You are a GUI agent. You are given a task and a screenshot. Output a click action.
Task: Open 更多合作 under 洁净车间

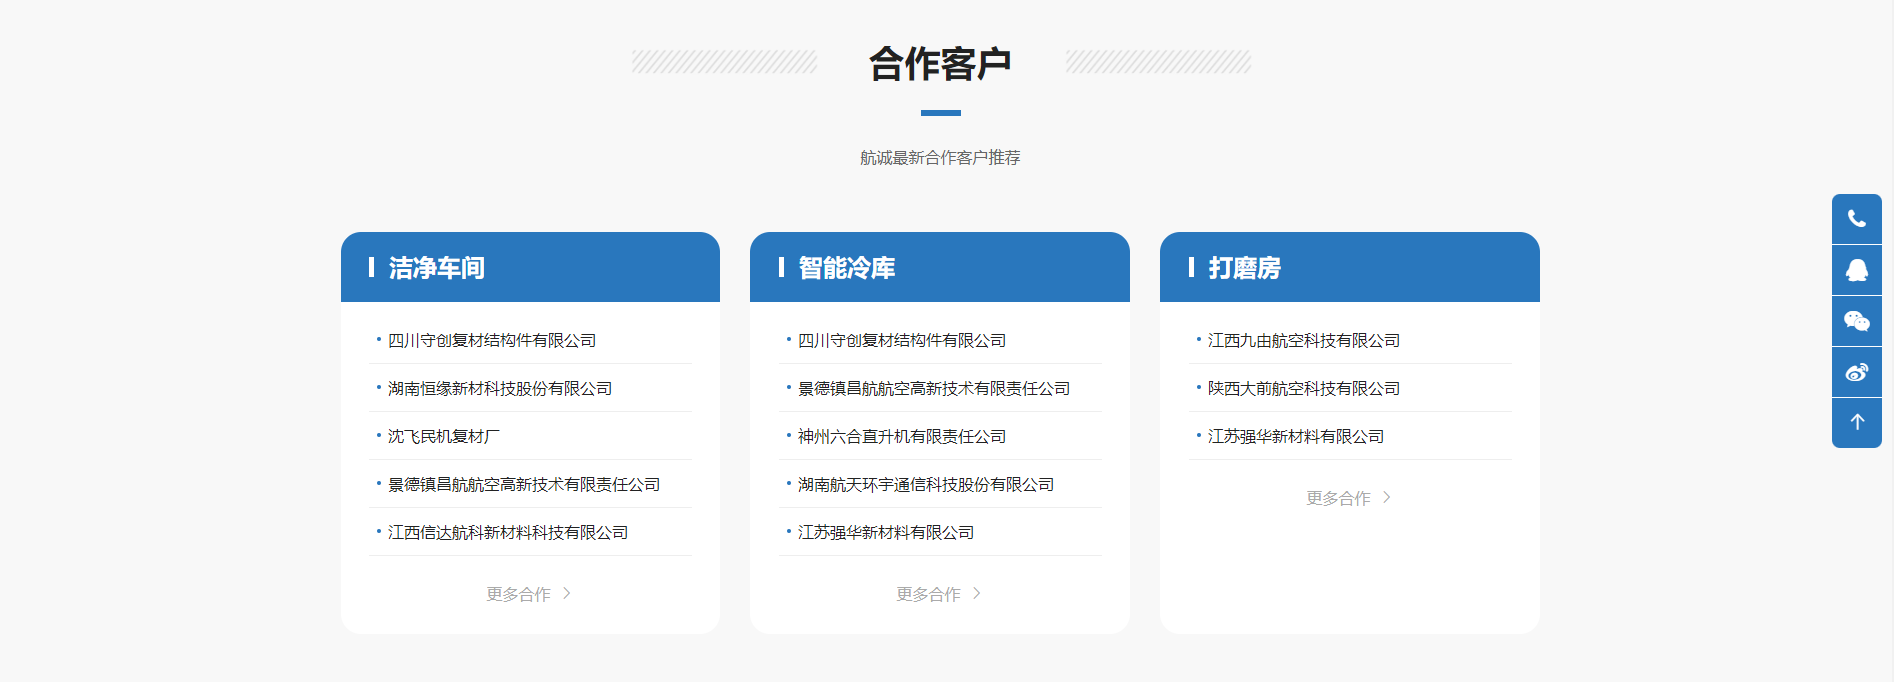pyautogui.click(x=528, y=594)
